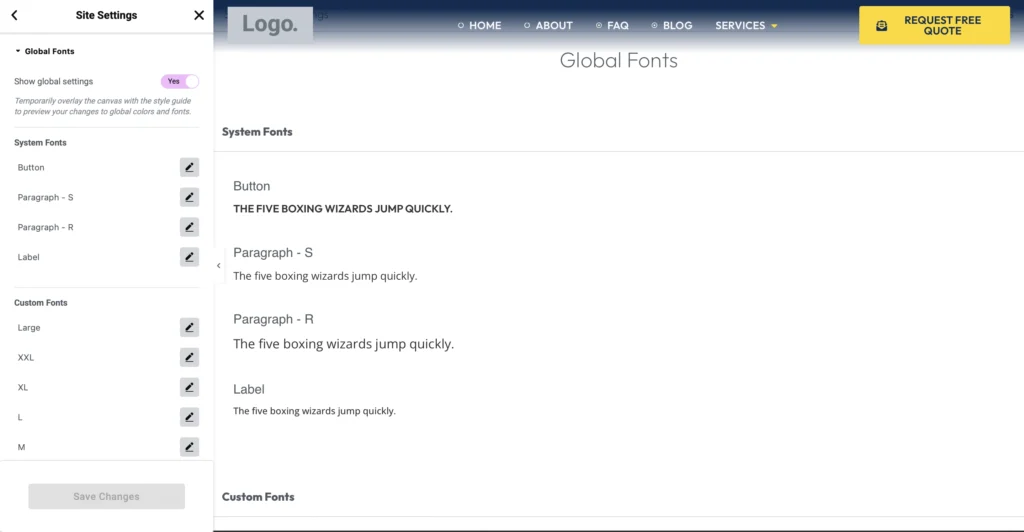This screenshot has height=532, width=1024.
Task: Edit the Paragraph - R font
Action: [x=189, y=227]
